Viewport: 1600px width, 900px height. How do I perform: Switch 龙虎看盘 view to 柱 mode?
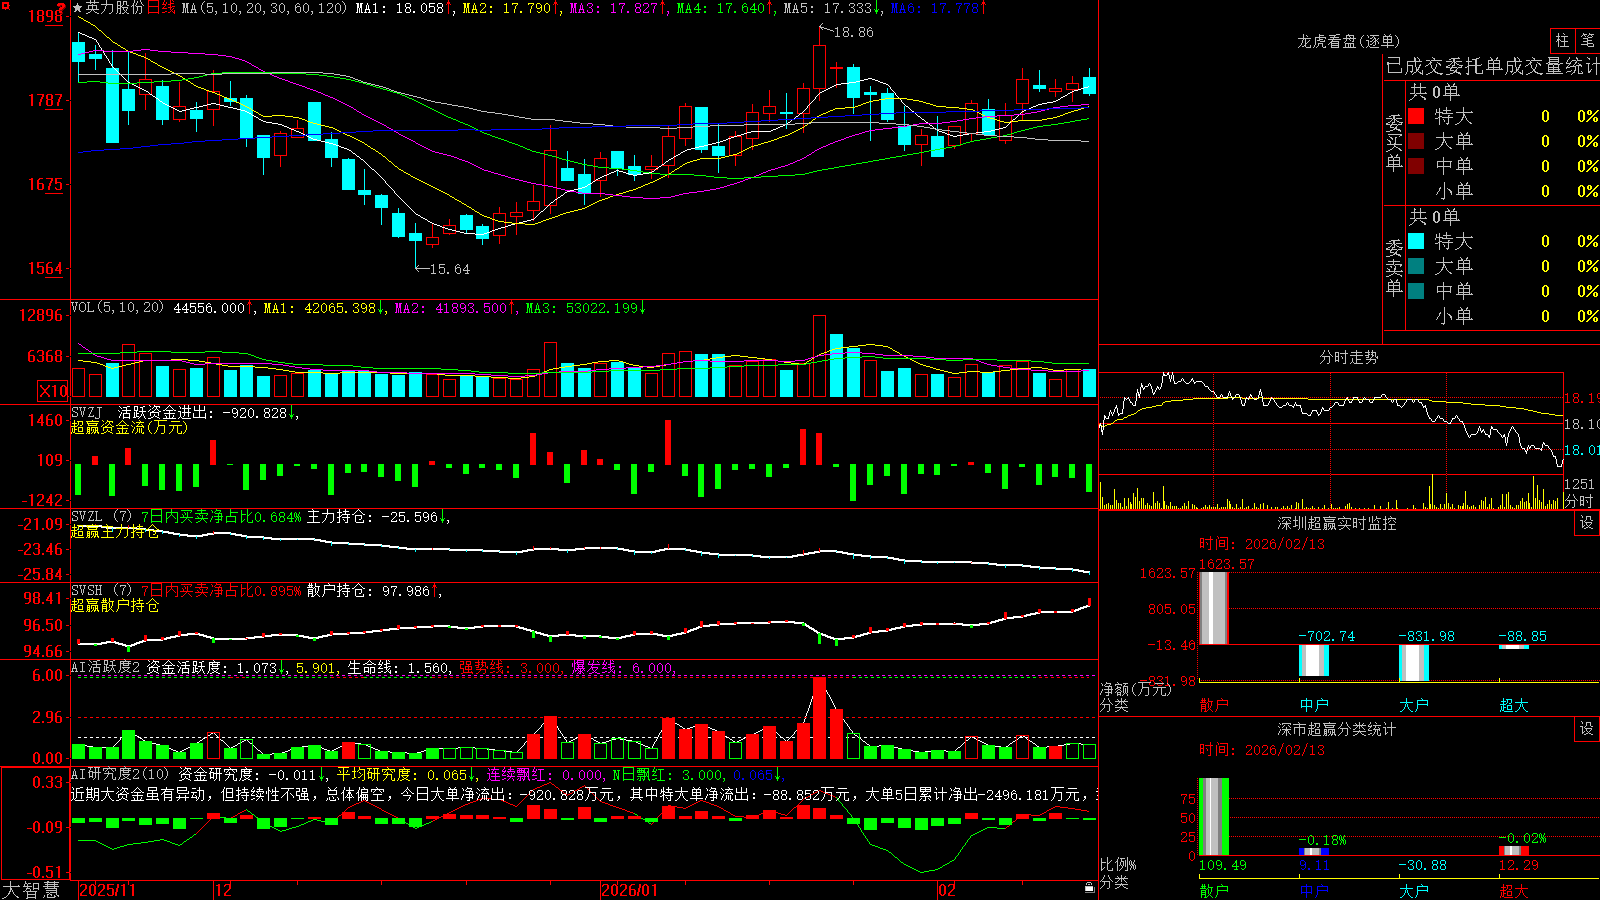coord(1562,40)
